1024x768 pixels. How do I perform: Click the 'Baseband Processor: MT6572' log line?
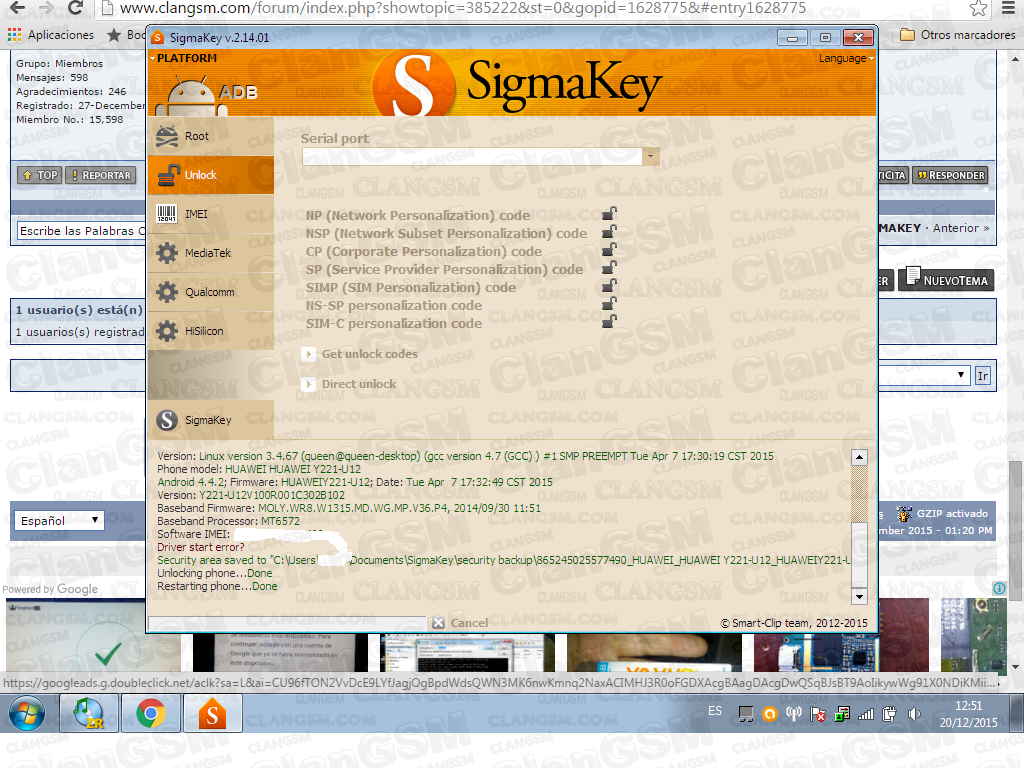tap(229, 521)
